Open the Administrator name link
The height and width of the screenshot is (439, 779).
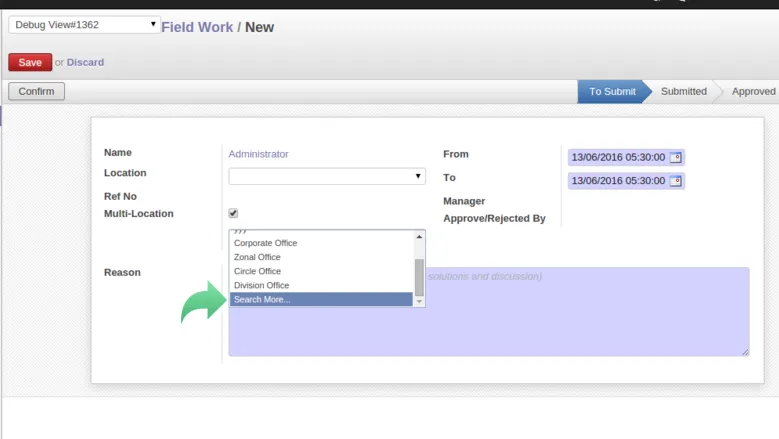click(x=258, y=154)
